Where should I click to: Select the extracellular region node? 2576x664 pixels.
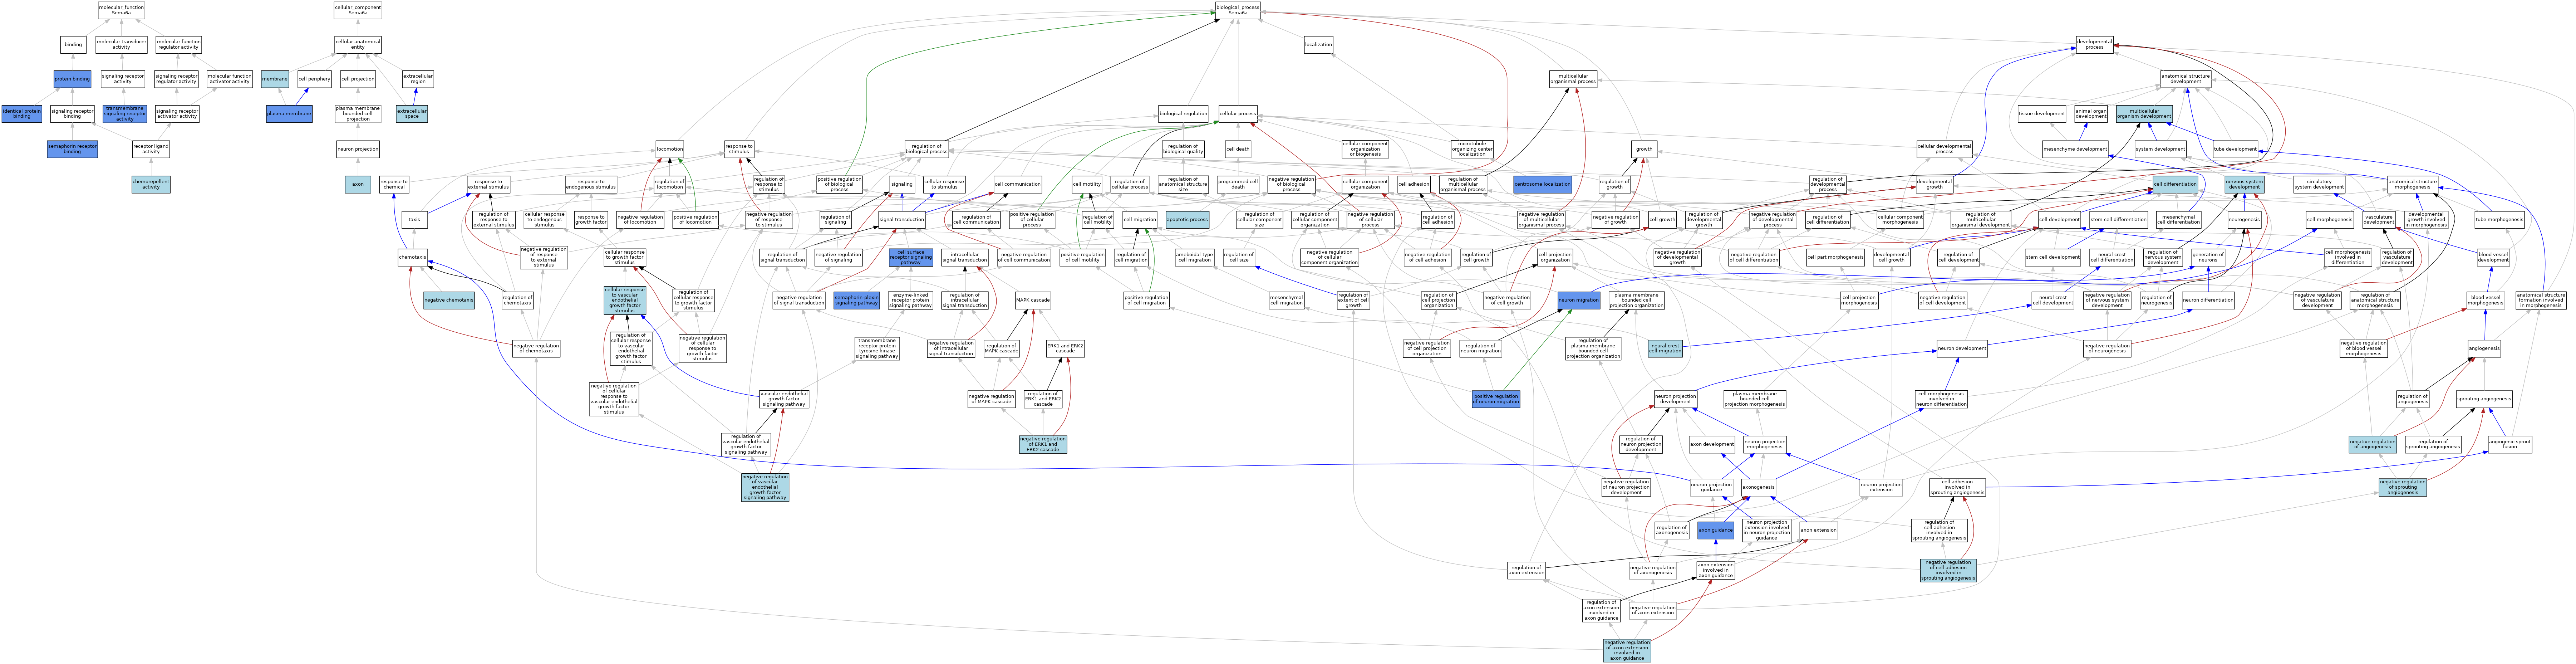[x=418, y=79]
